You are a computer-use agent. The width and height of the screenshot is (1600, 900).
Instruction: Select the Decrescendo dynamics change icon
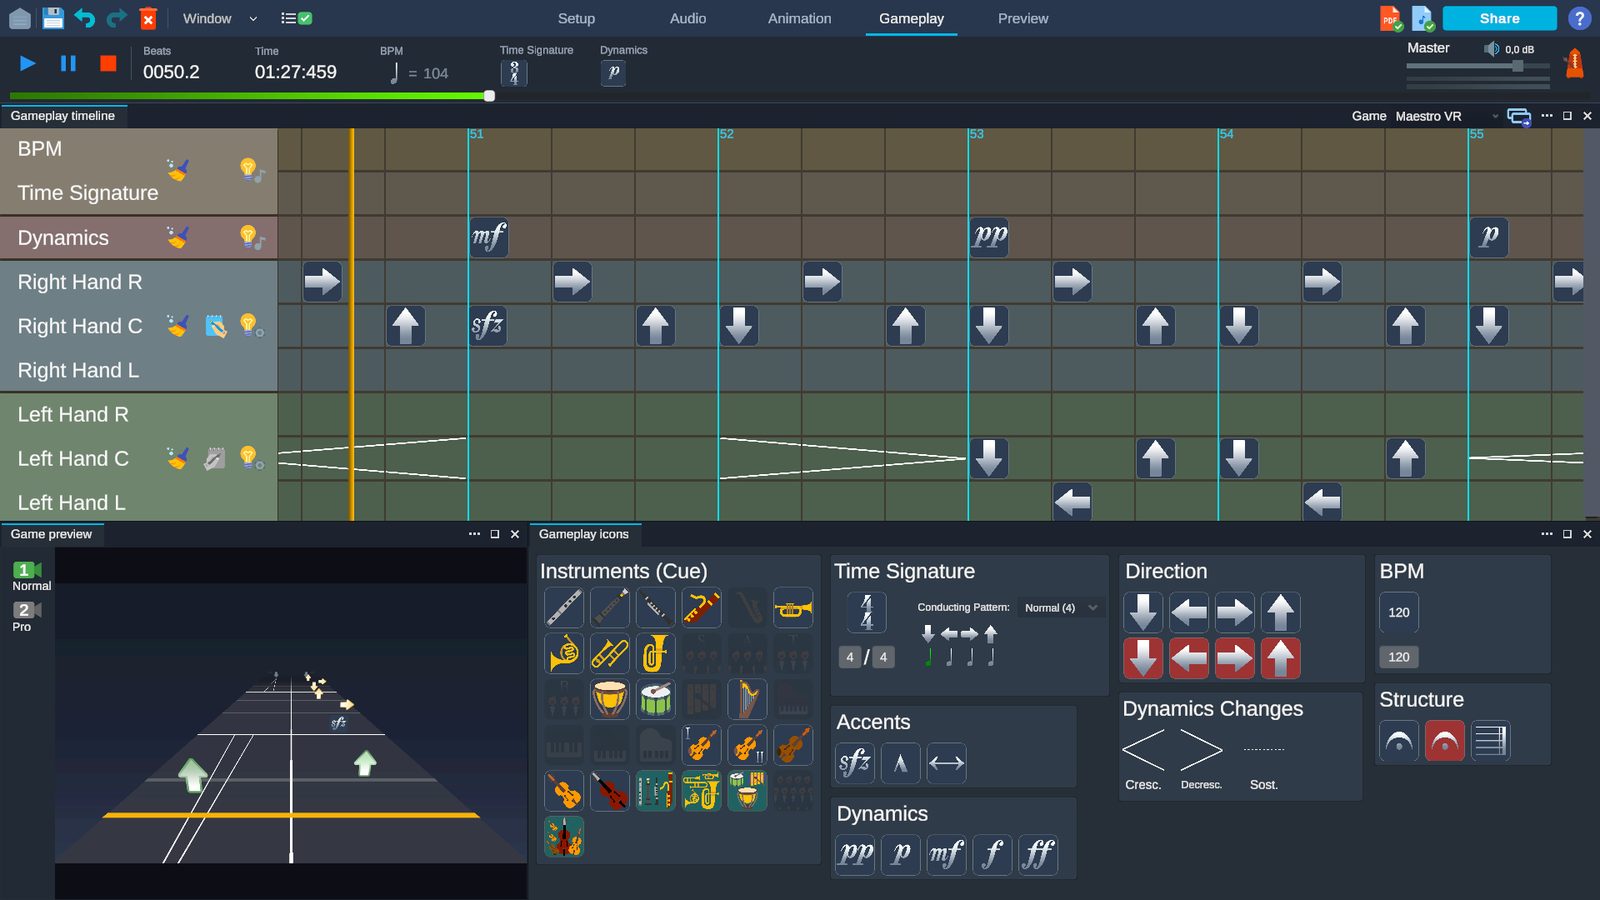[1201, 750]
